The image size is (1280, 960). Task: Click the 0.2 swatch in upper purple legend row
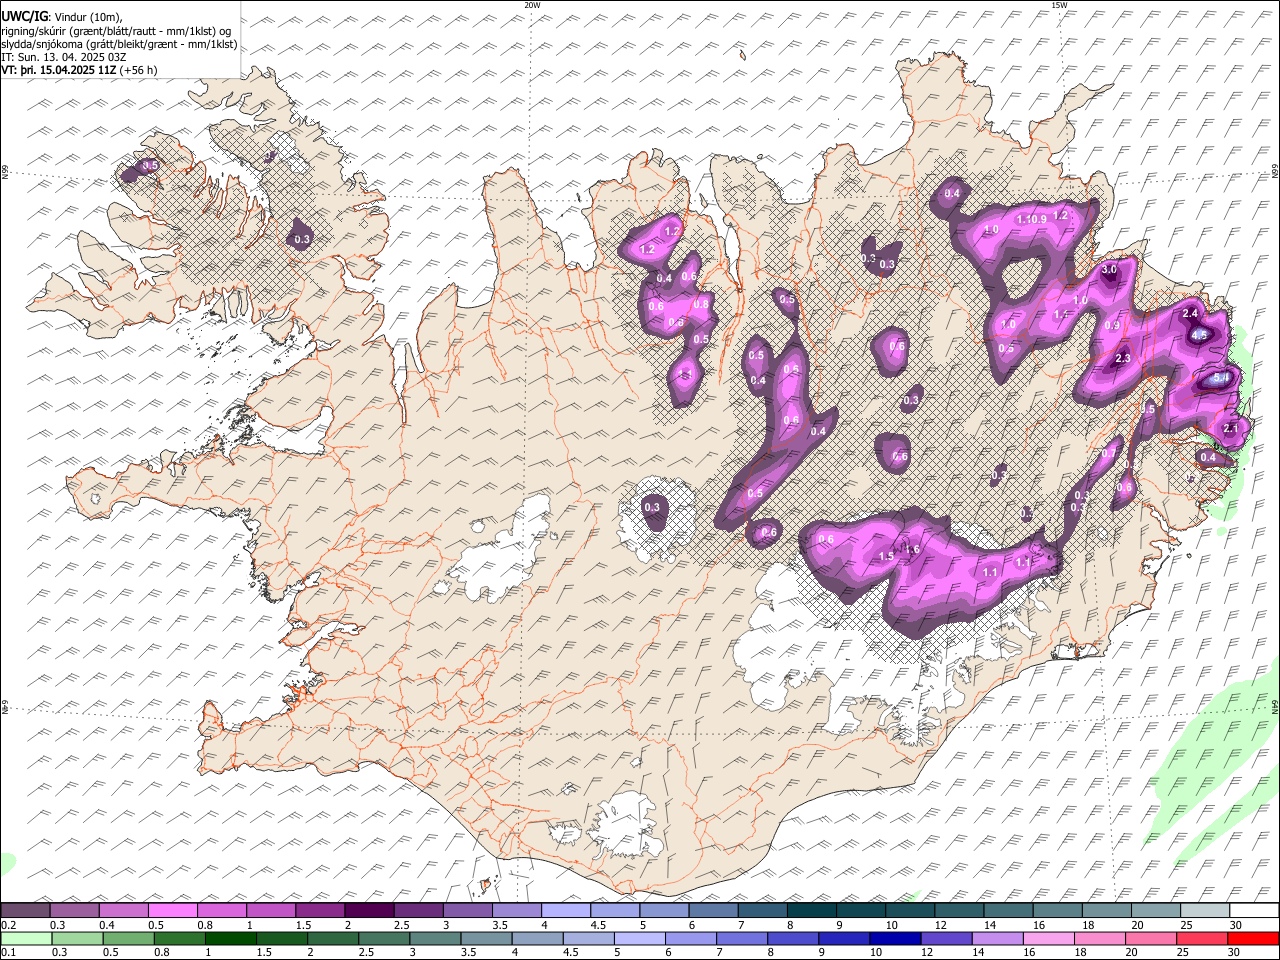click(x=25, y=911)
